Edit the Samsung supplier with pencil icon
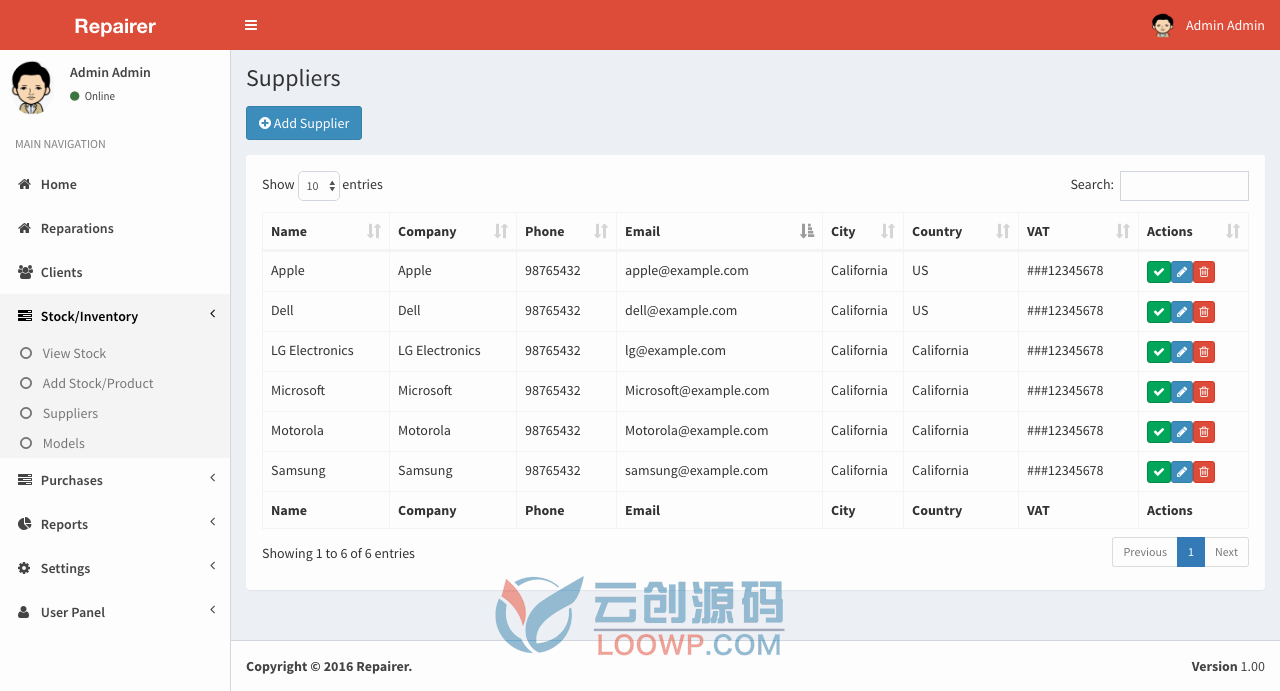1280x691 pixels. tap(1182, 472)
